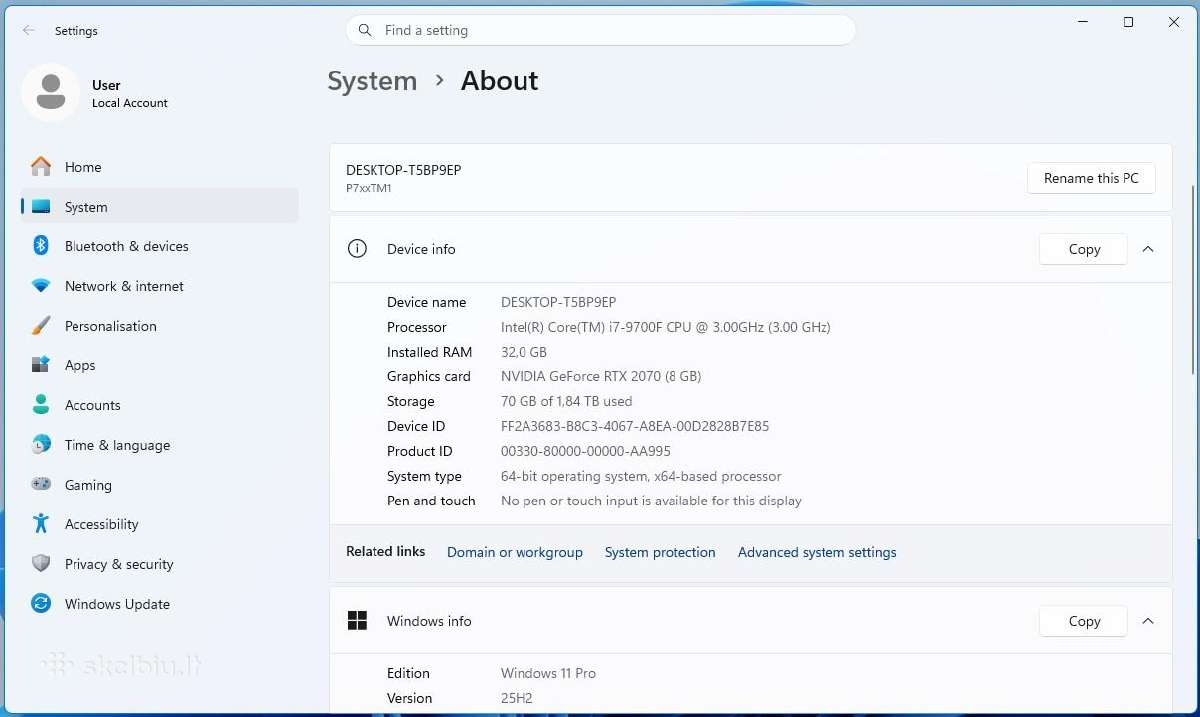Click the Device name value in Device info
This screenshot has width=1200, height=717.
559,302
